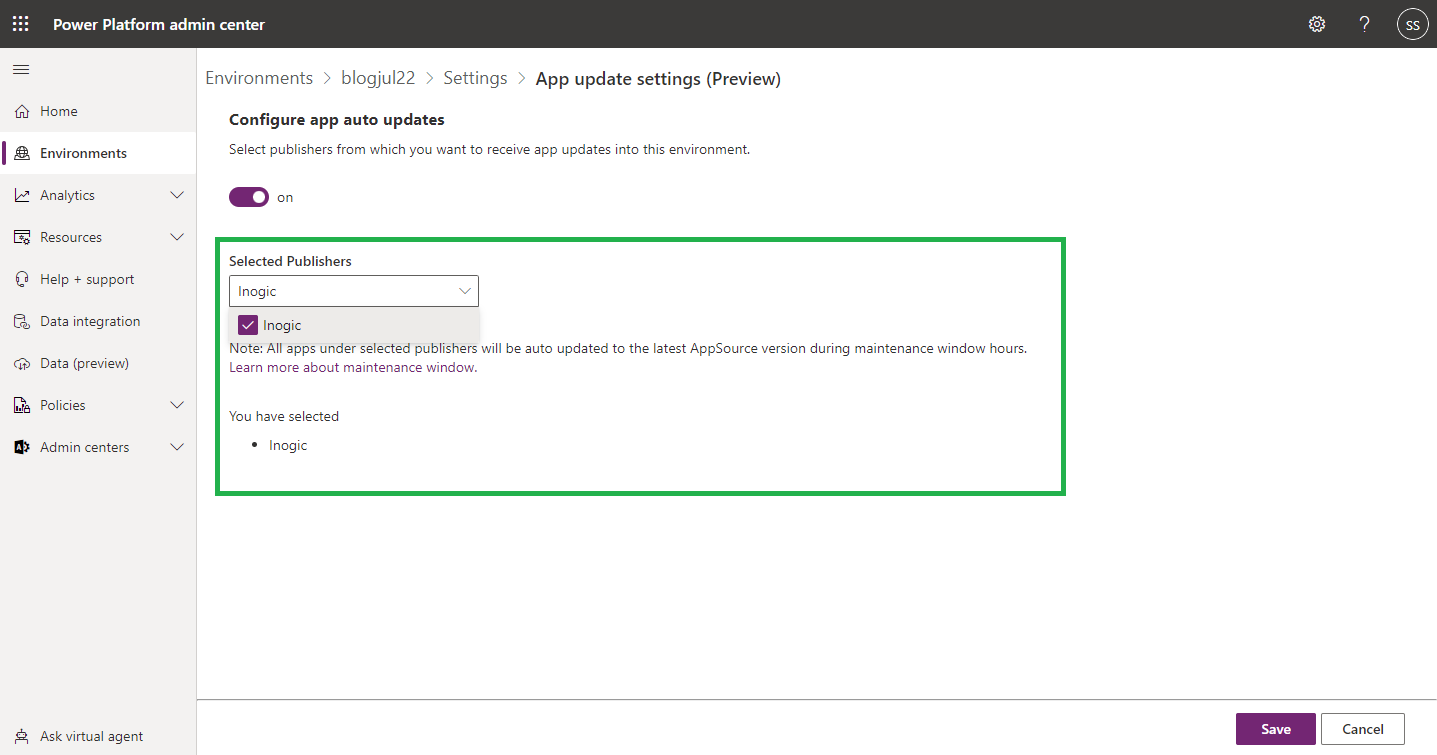This screenshot has width=1437, height=755.
Task: Click the Help + support headset icon
Action: point(22,279)
